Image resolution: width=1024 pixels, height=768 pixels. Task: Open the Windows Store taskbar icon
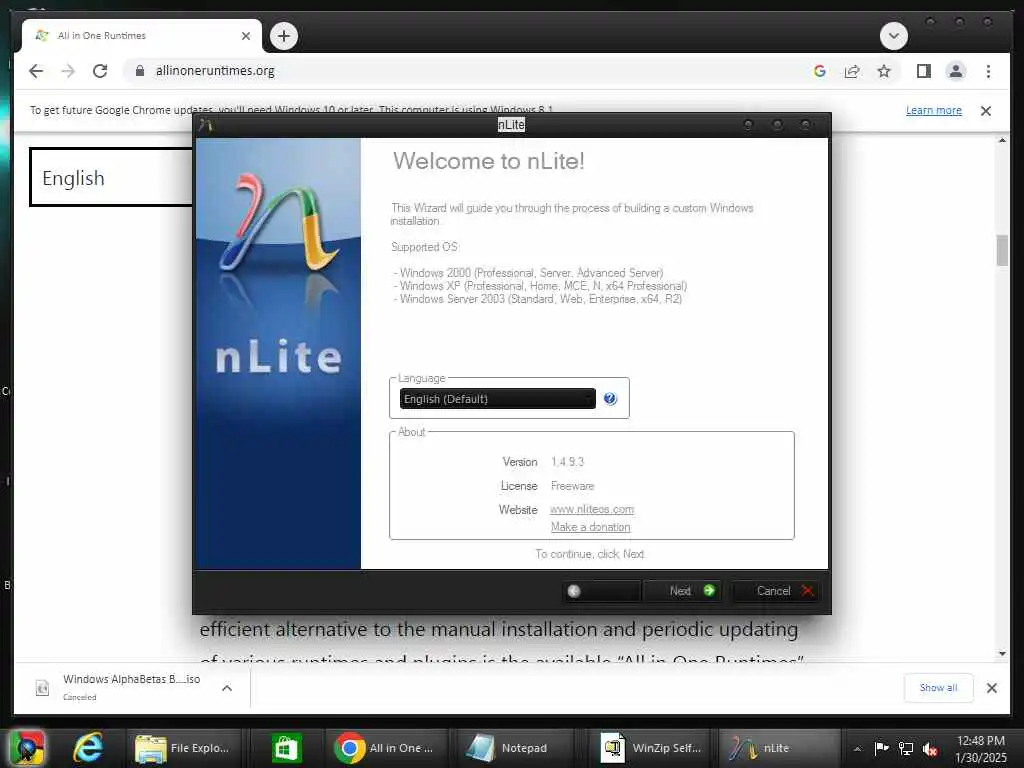285,748
